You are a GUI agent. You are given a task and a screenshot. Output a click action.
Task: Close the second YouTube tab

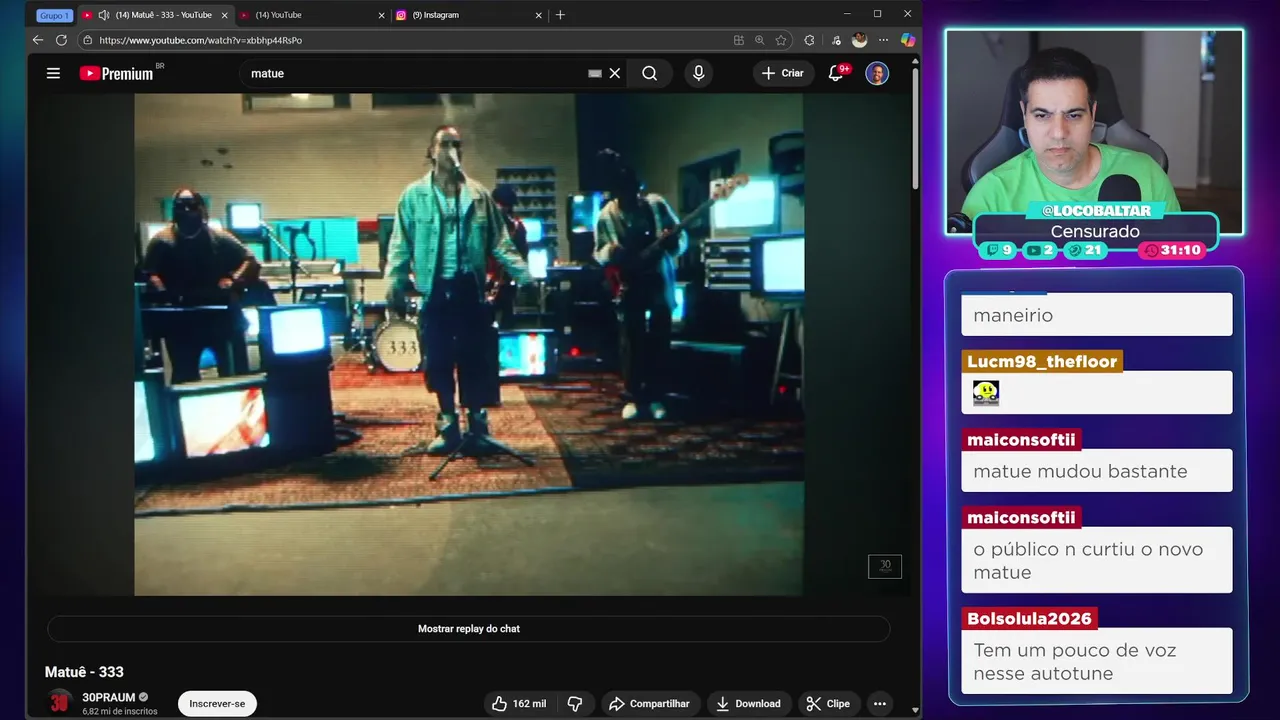point(381,15)
